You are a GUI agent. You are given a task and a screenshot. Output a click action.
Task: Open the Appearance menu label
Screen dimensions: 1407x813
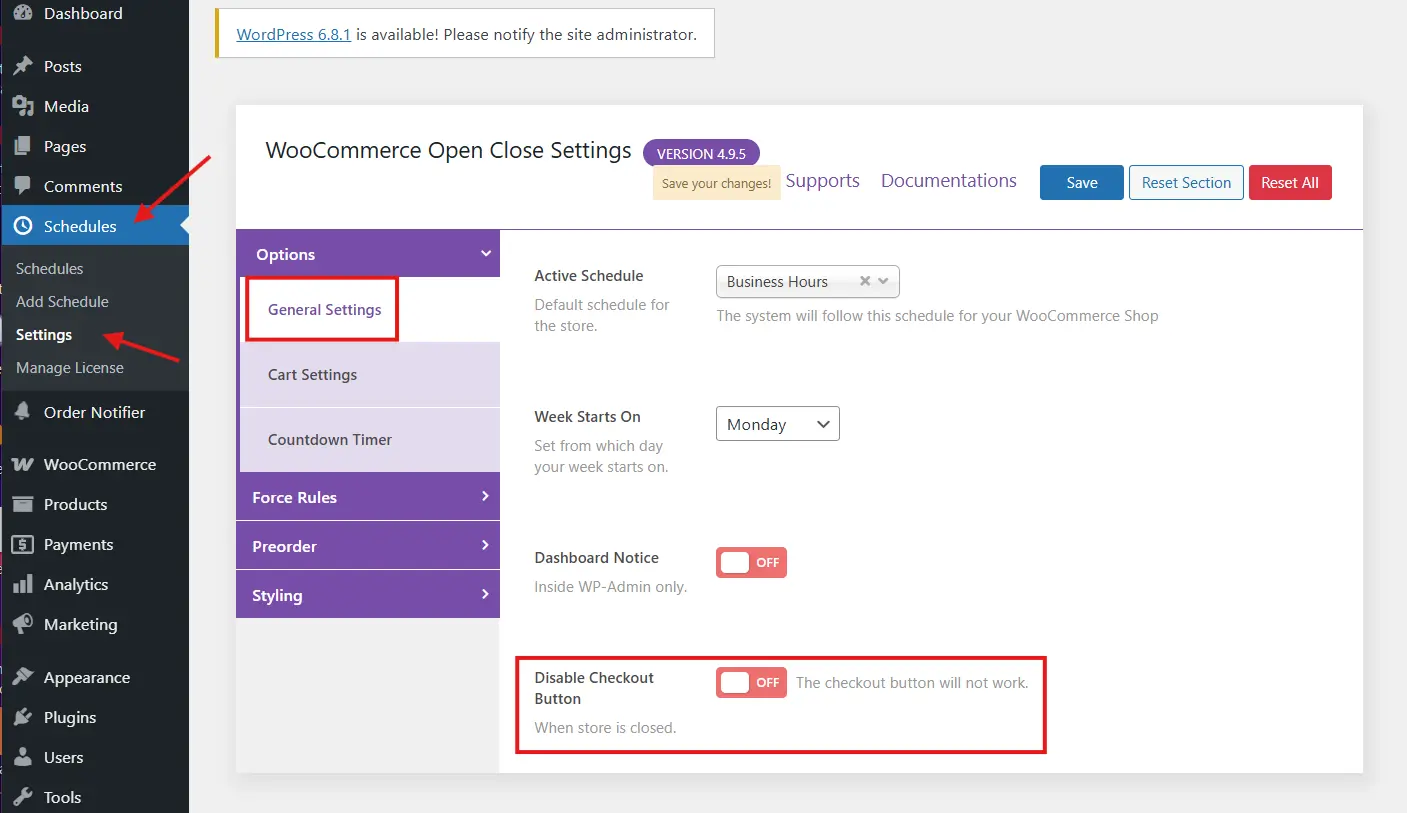click(87, 678)
